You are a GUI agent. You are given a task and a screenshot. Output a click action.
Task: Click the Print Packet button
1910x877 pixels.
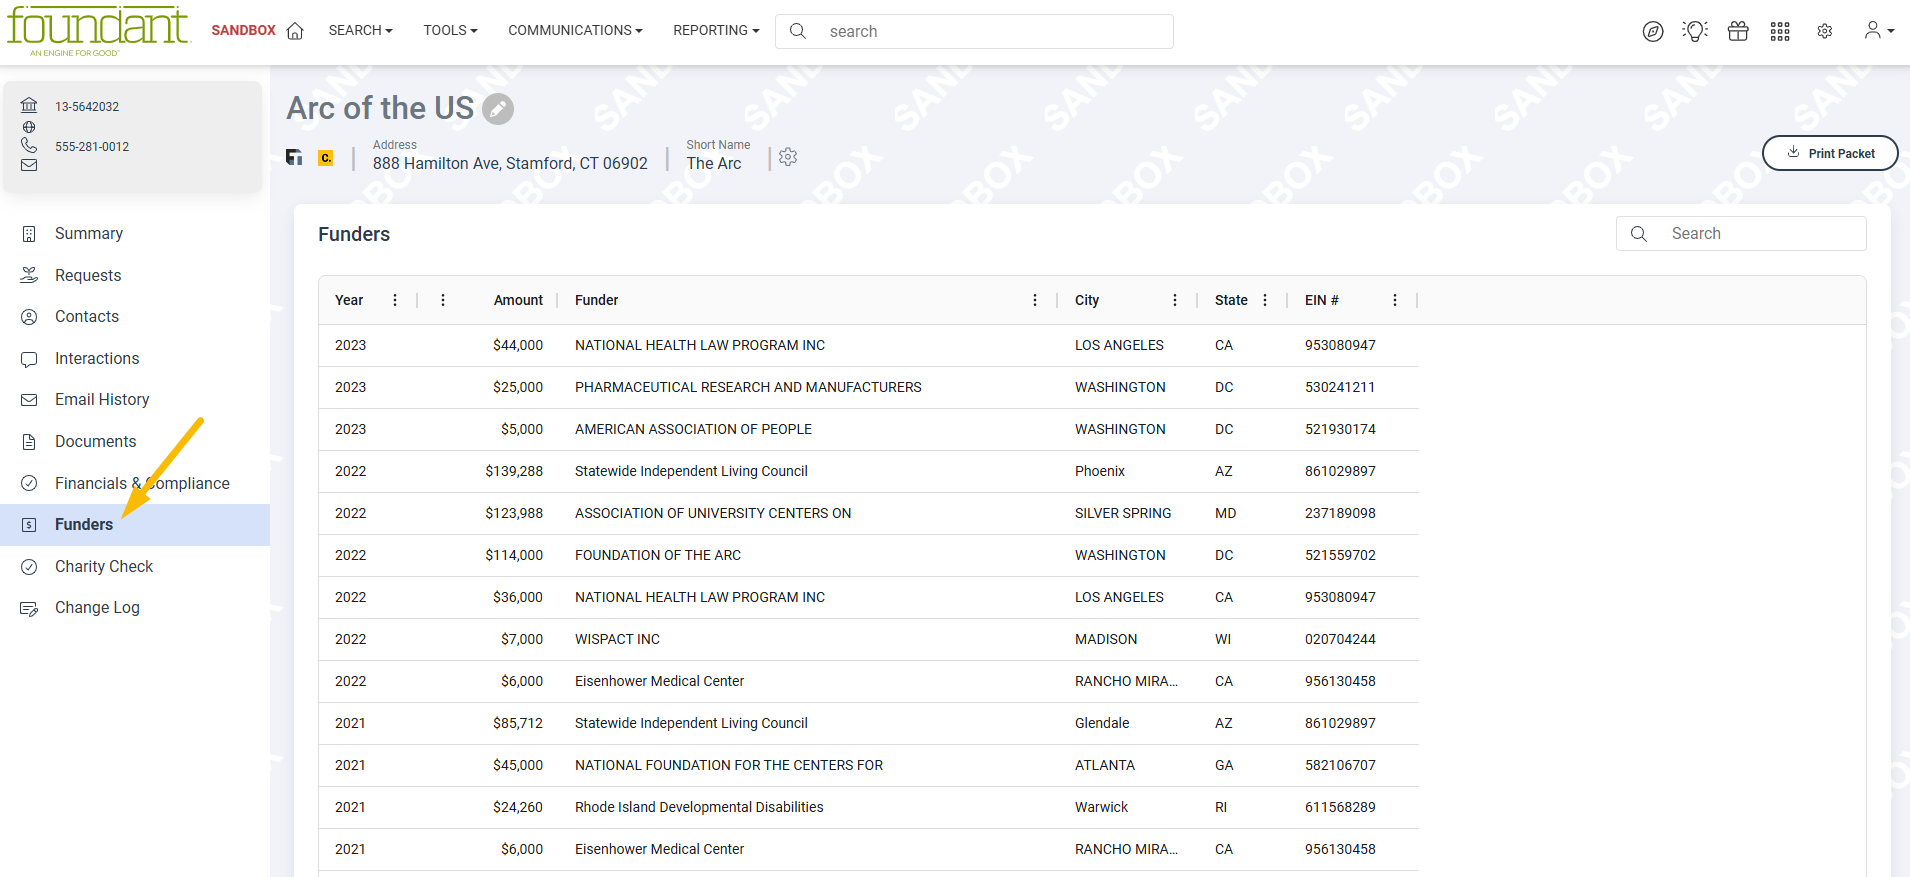[x=1830, y=153]
